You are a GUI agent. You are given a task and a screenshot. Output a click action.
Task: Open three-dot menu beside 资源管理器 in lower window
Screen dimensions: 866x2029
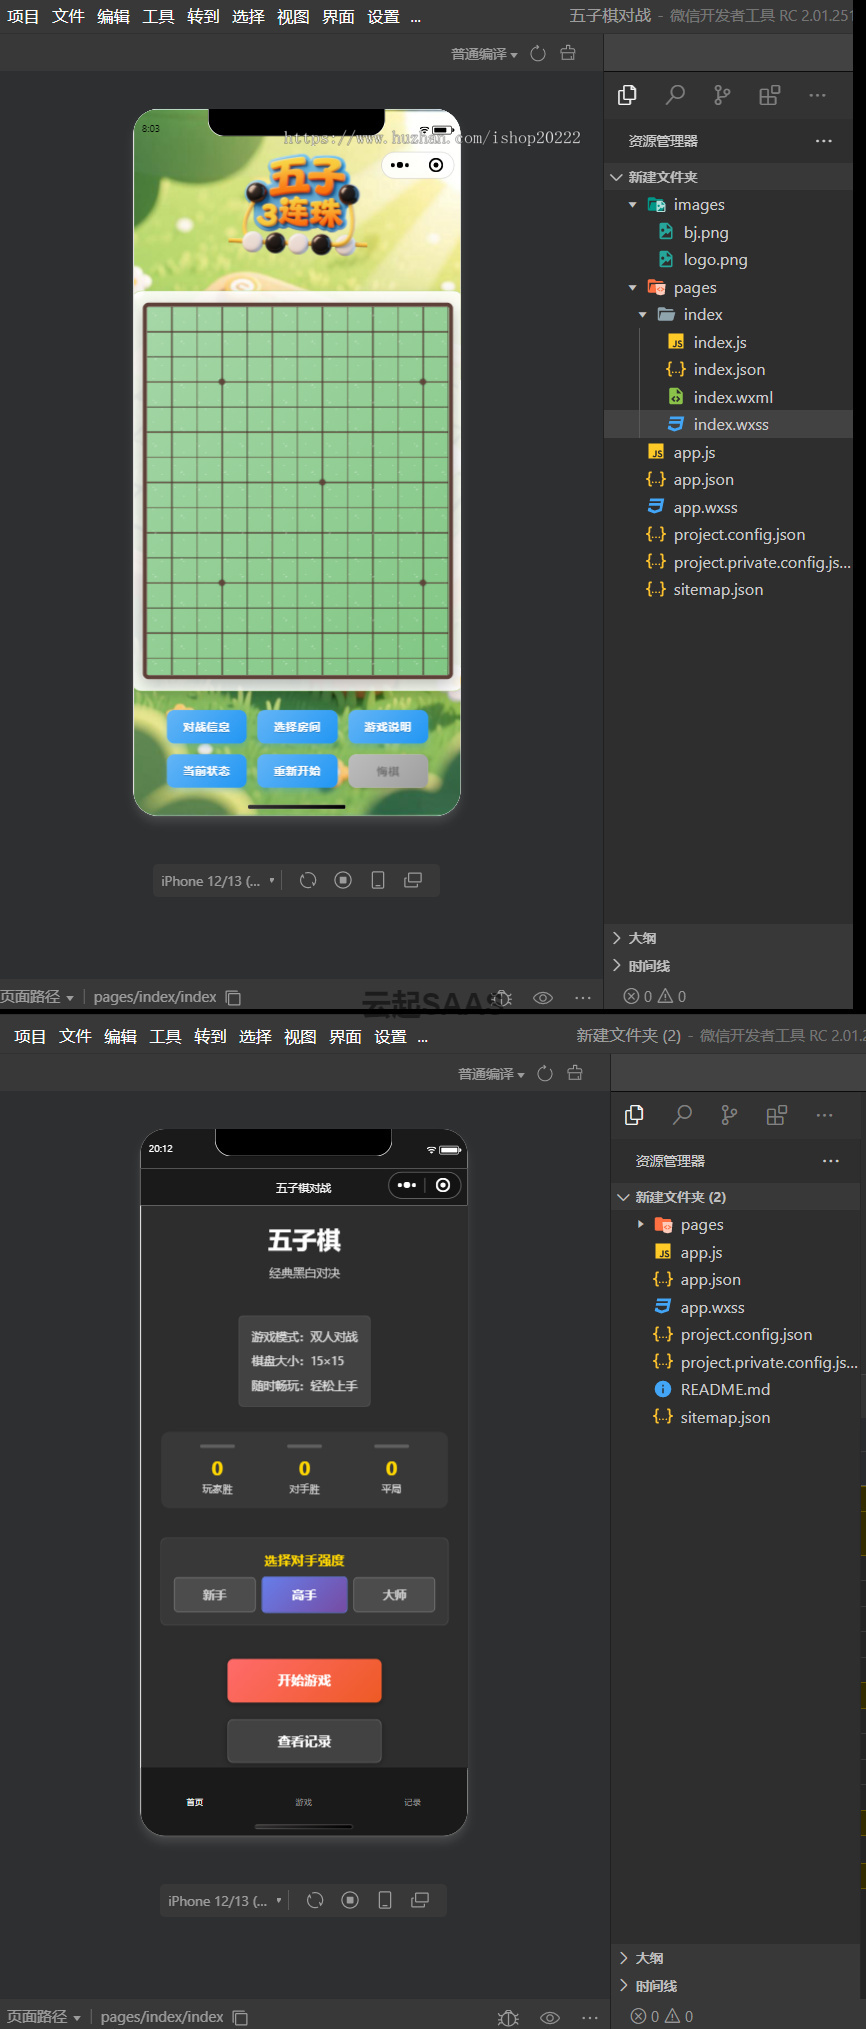[x=830, y=1161]
